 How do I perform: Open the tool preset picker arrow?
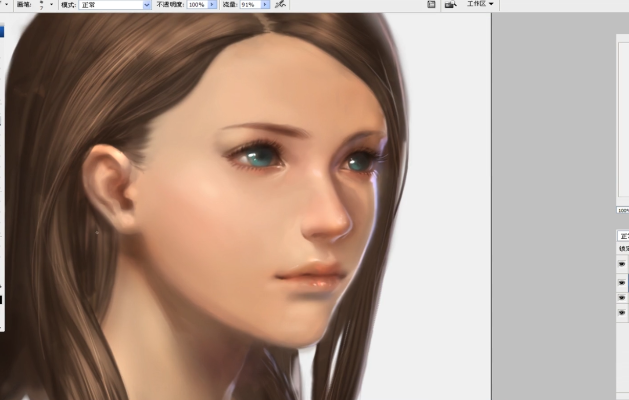(x=6, y=4)
